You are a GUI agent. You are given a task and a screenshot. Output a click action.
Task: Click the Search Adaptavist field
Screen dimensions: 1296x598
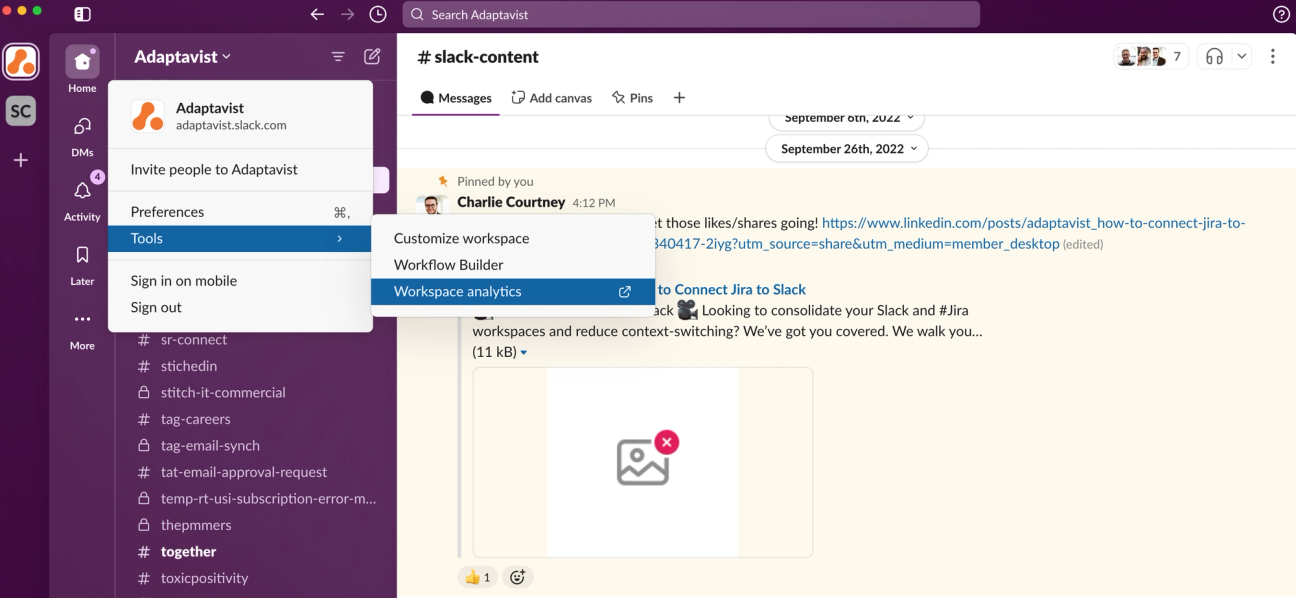point(692,14)
